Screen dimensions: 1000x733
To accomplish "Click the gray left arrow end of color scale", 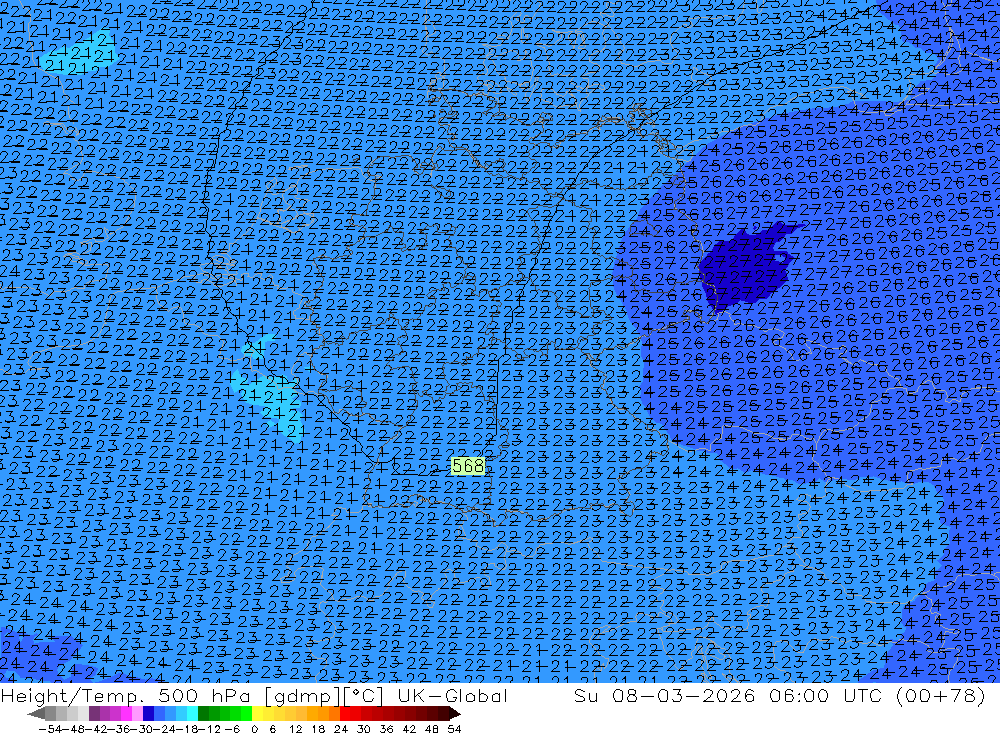I will 37,713.
